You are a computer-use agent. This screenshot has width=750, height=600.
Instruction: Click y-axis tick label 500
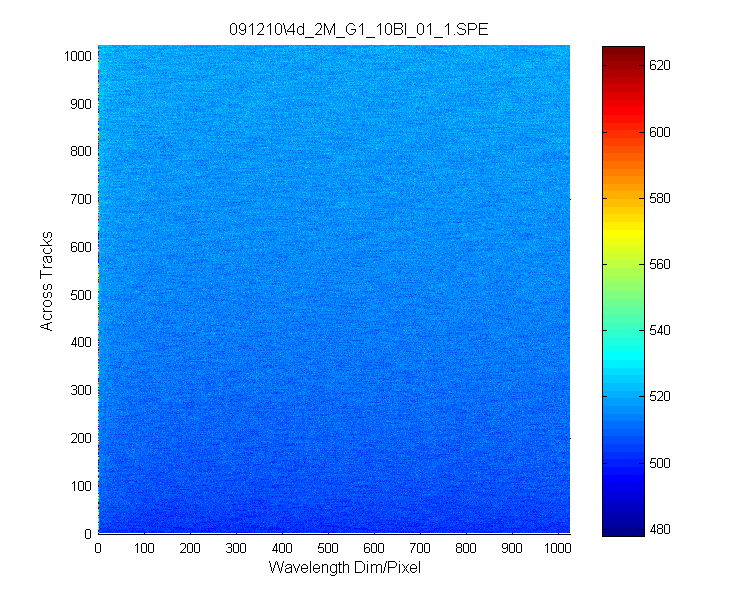coord(81,295)
